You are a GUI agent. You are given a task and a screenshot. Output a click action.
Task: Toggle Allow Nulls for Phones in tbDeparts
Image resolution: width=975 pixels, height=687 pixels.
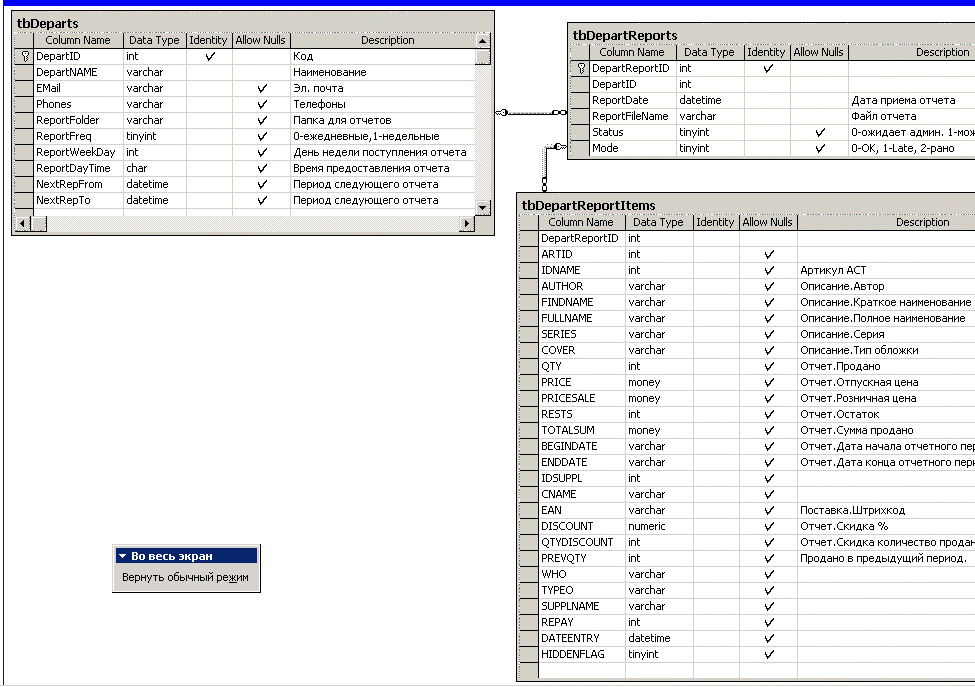(262, 104)
